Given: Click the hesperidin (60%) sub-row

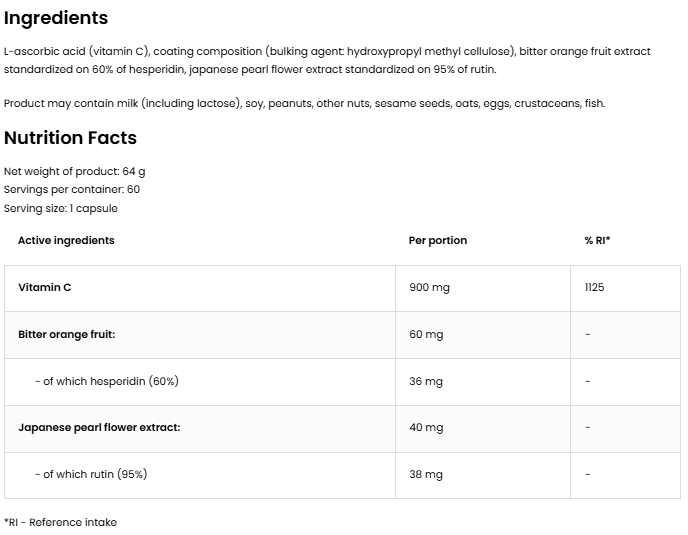Looking at the screenshot, I should coord(106,381).
